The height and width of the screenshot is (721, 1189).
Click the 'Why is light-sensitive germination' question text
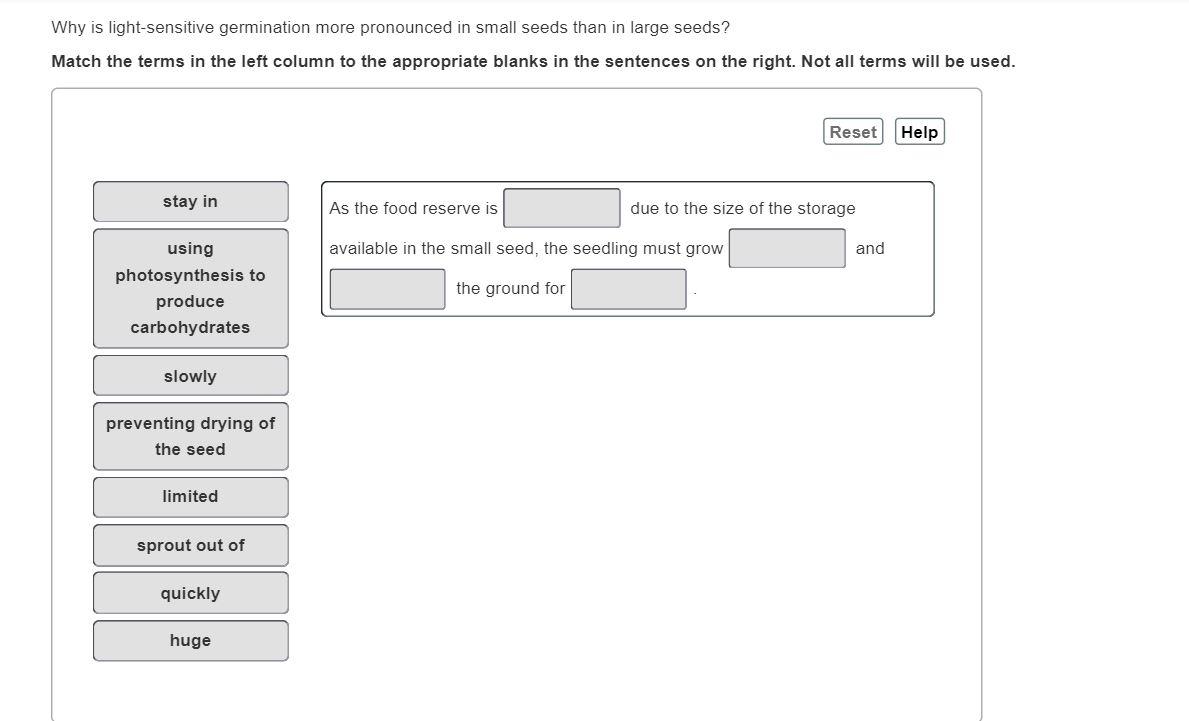pos(391,28)
